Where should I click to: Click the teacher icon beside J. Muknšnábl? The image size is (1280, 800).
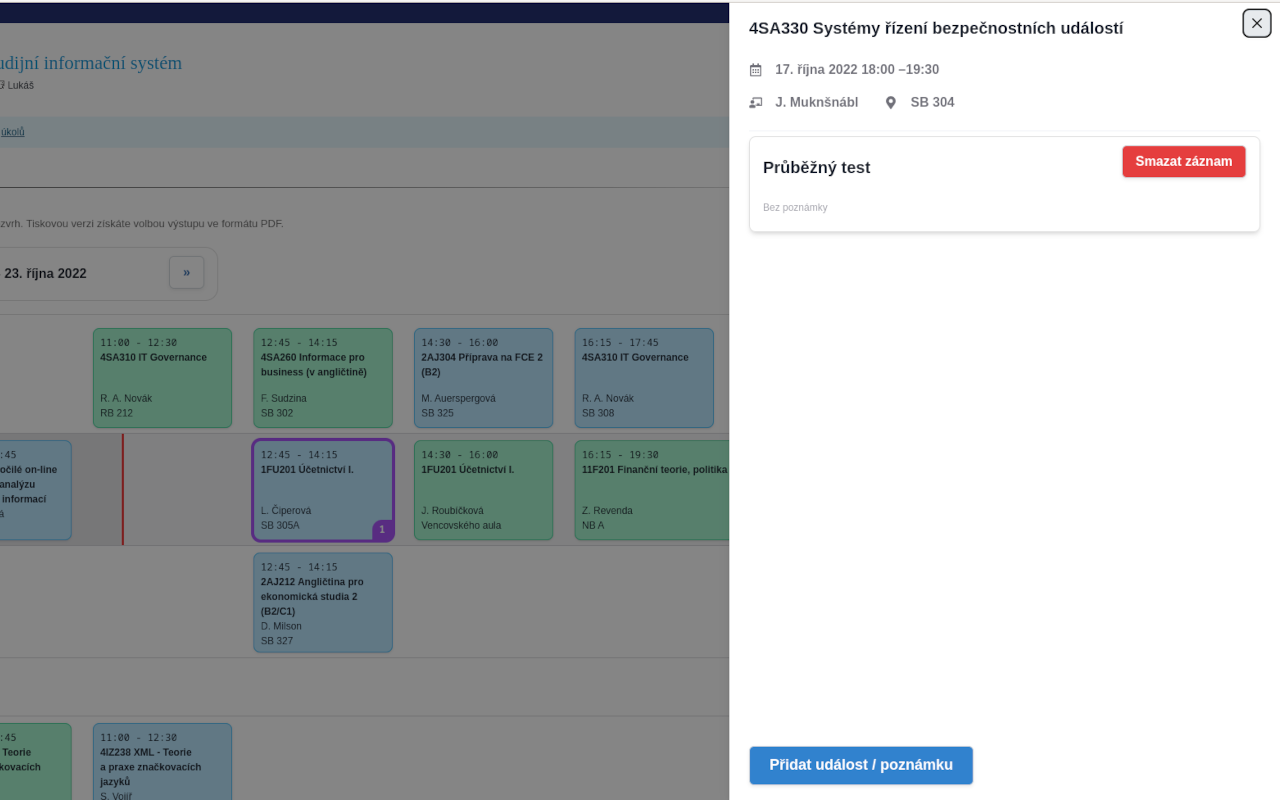tap(756, 103)
